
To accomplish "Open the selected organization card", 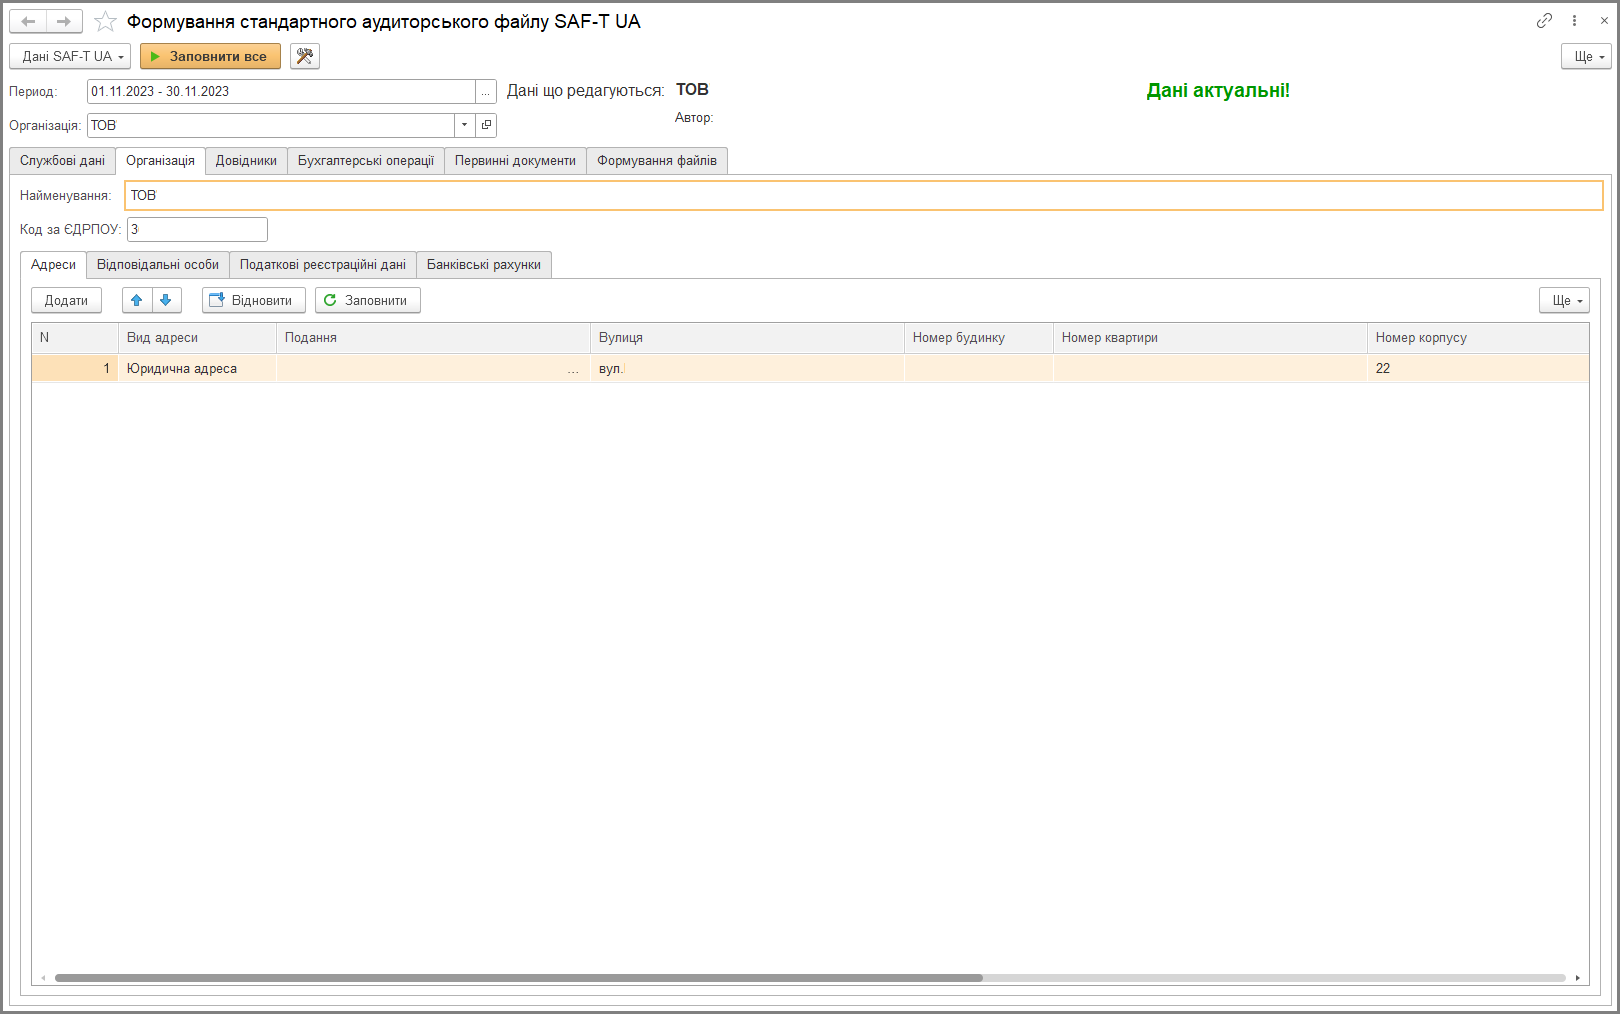I will point(486,125).
